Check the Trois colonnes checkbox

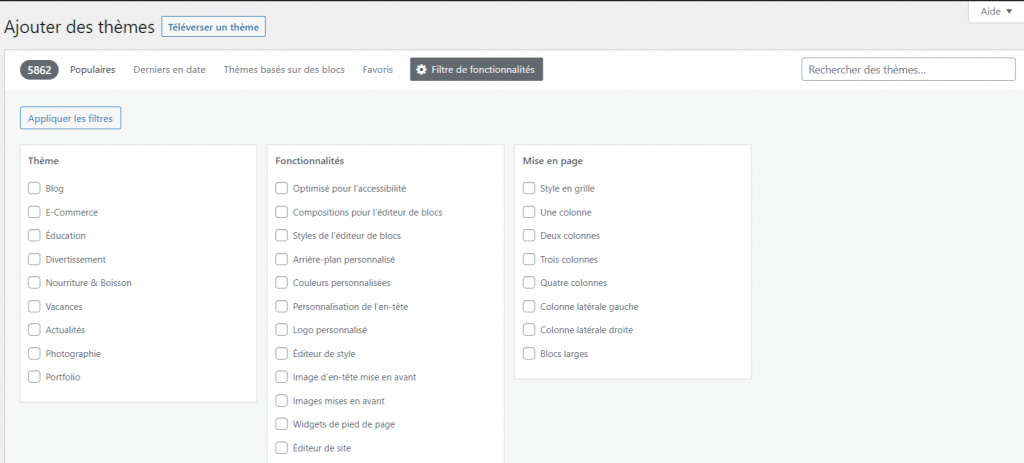(x=529, y=259)
